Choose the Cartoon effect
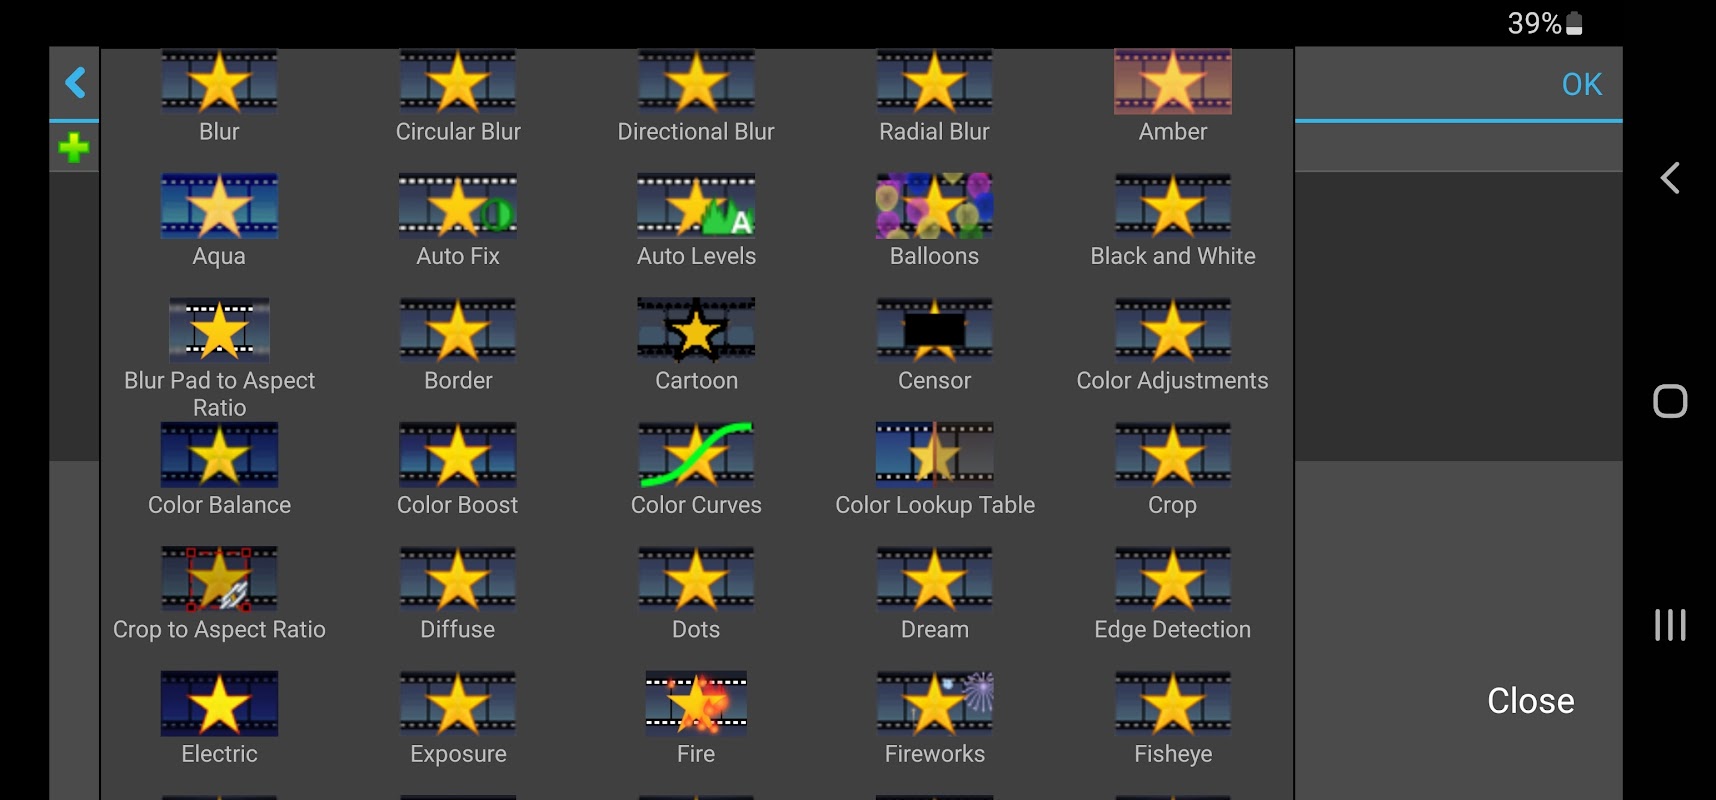This screenshot has width=1716, height=800. [696, 330]
